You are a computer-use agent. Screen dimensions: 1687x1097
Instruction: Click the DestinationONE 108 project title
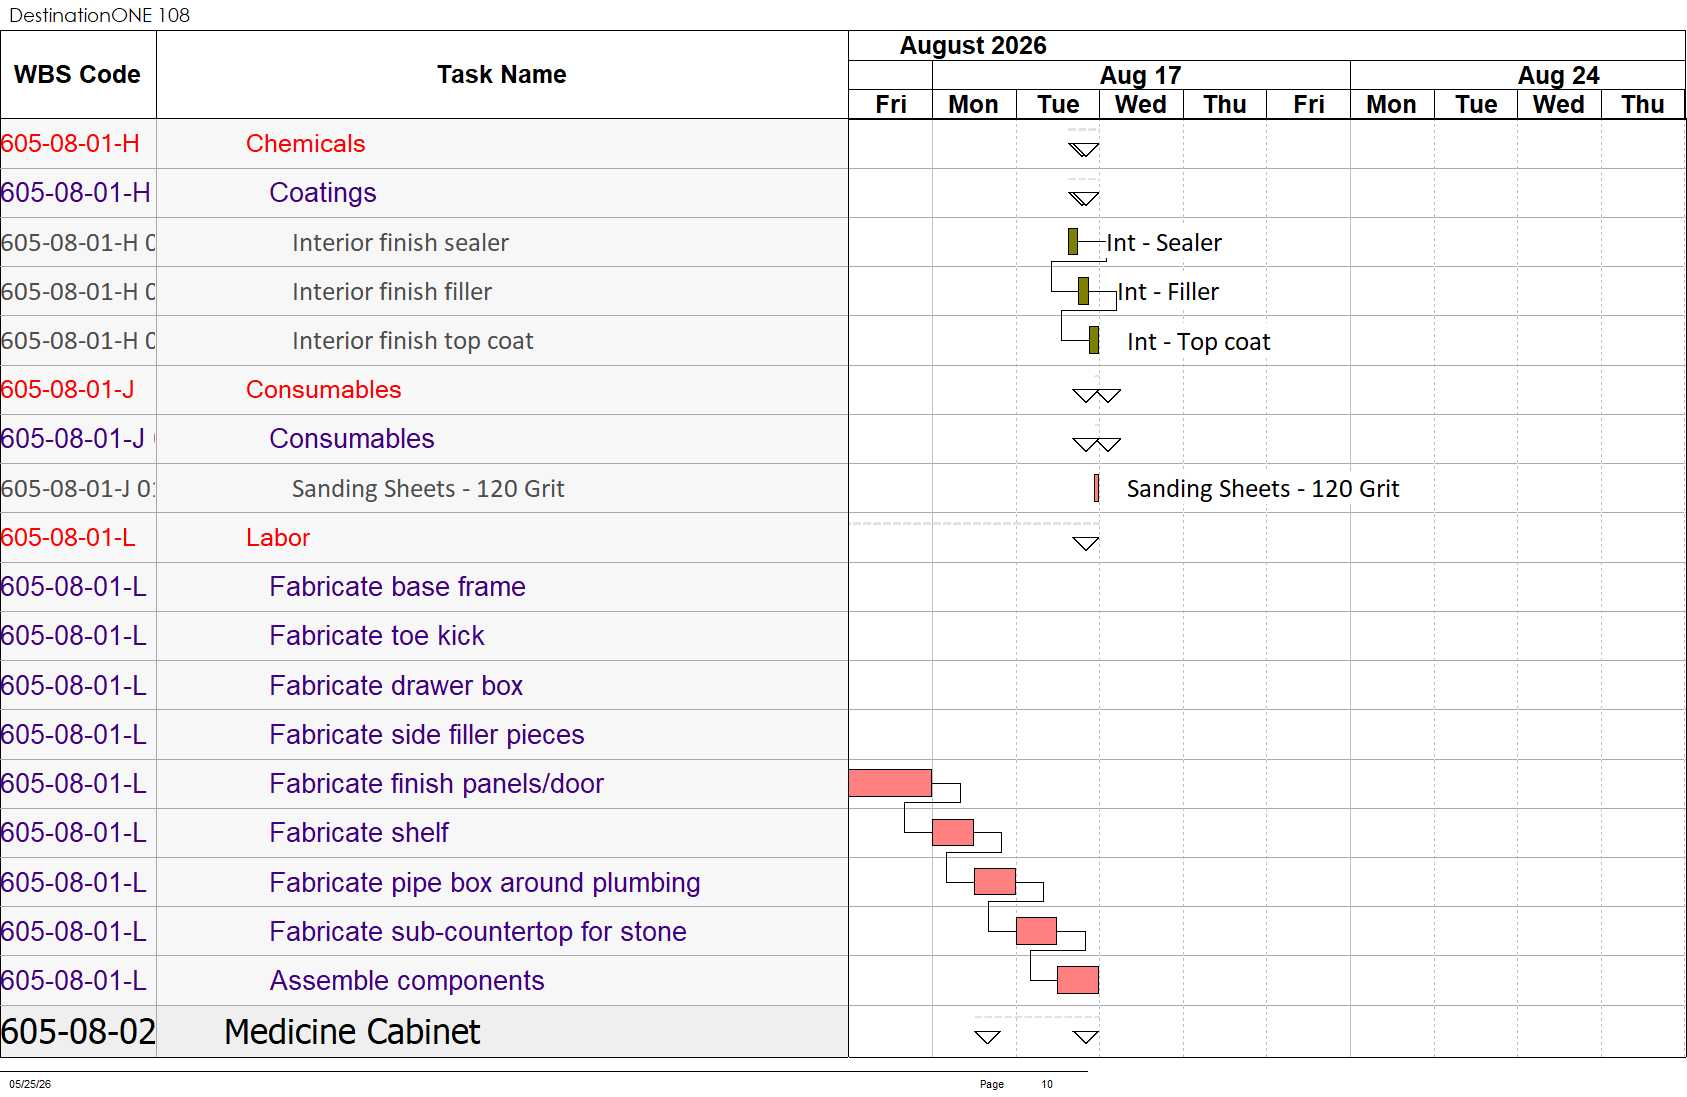99,15
